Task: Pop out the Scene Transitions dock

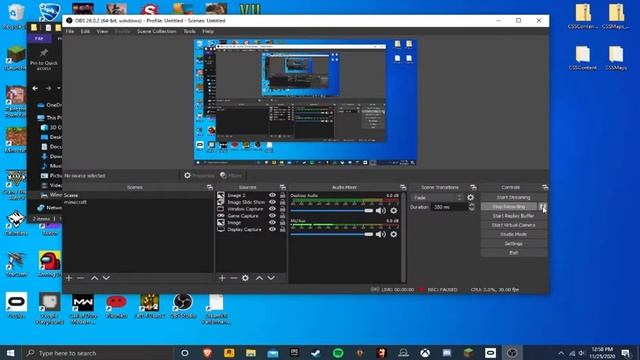Action: [473, 187]
